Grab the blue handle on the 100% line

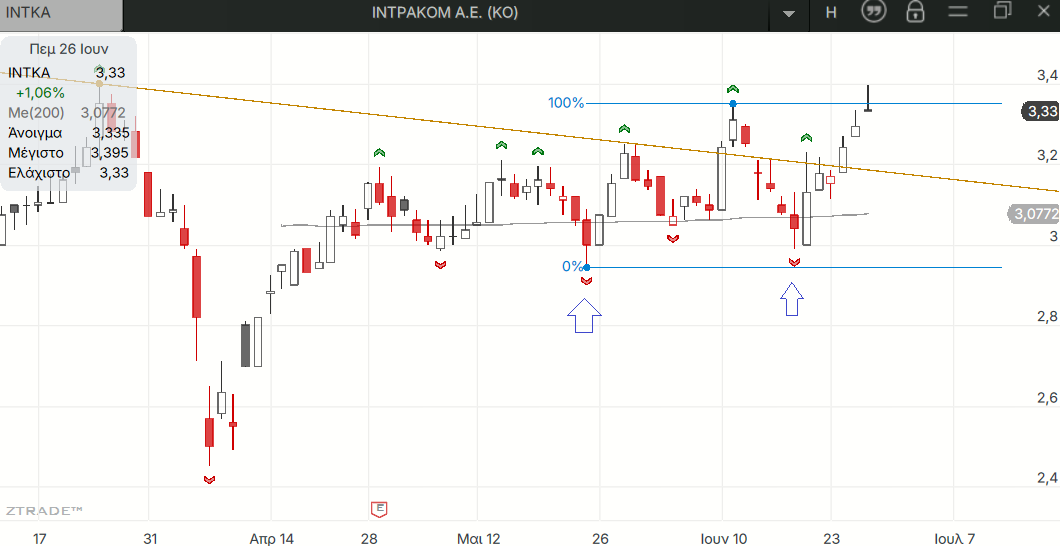coord(733,103)
